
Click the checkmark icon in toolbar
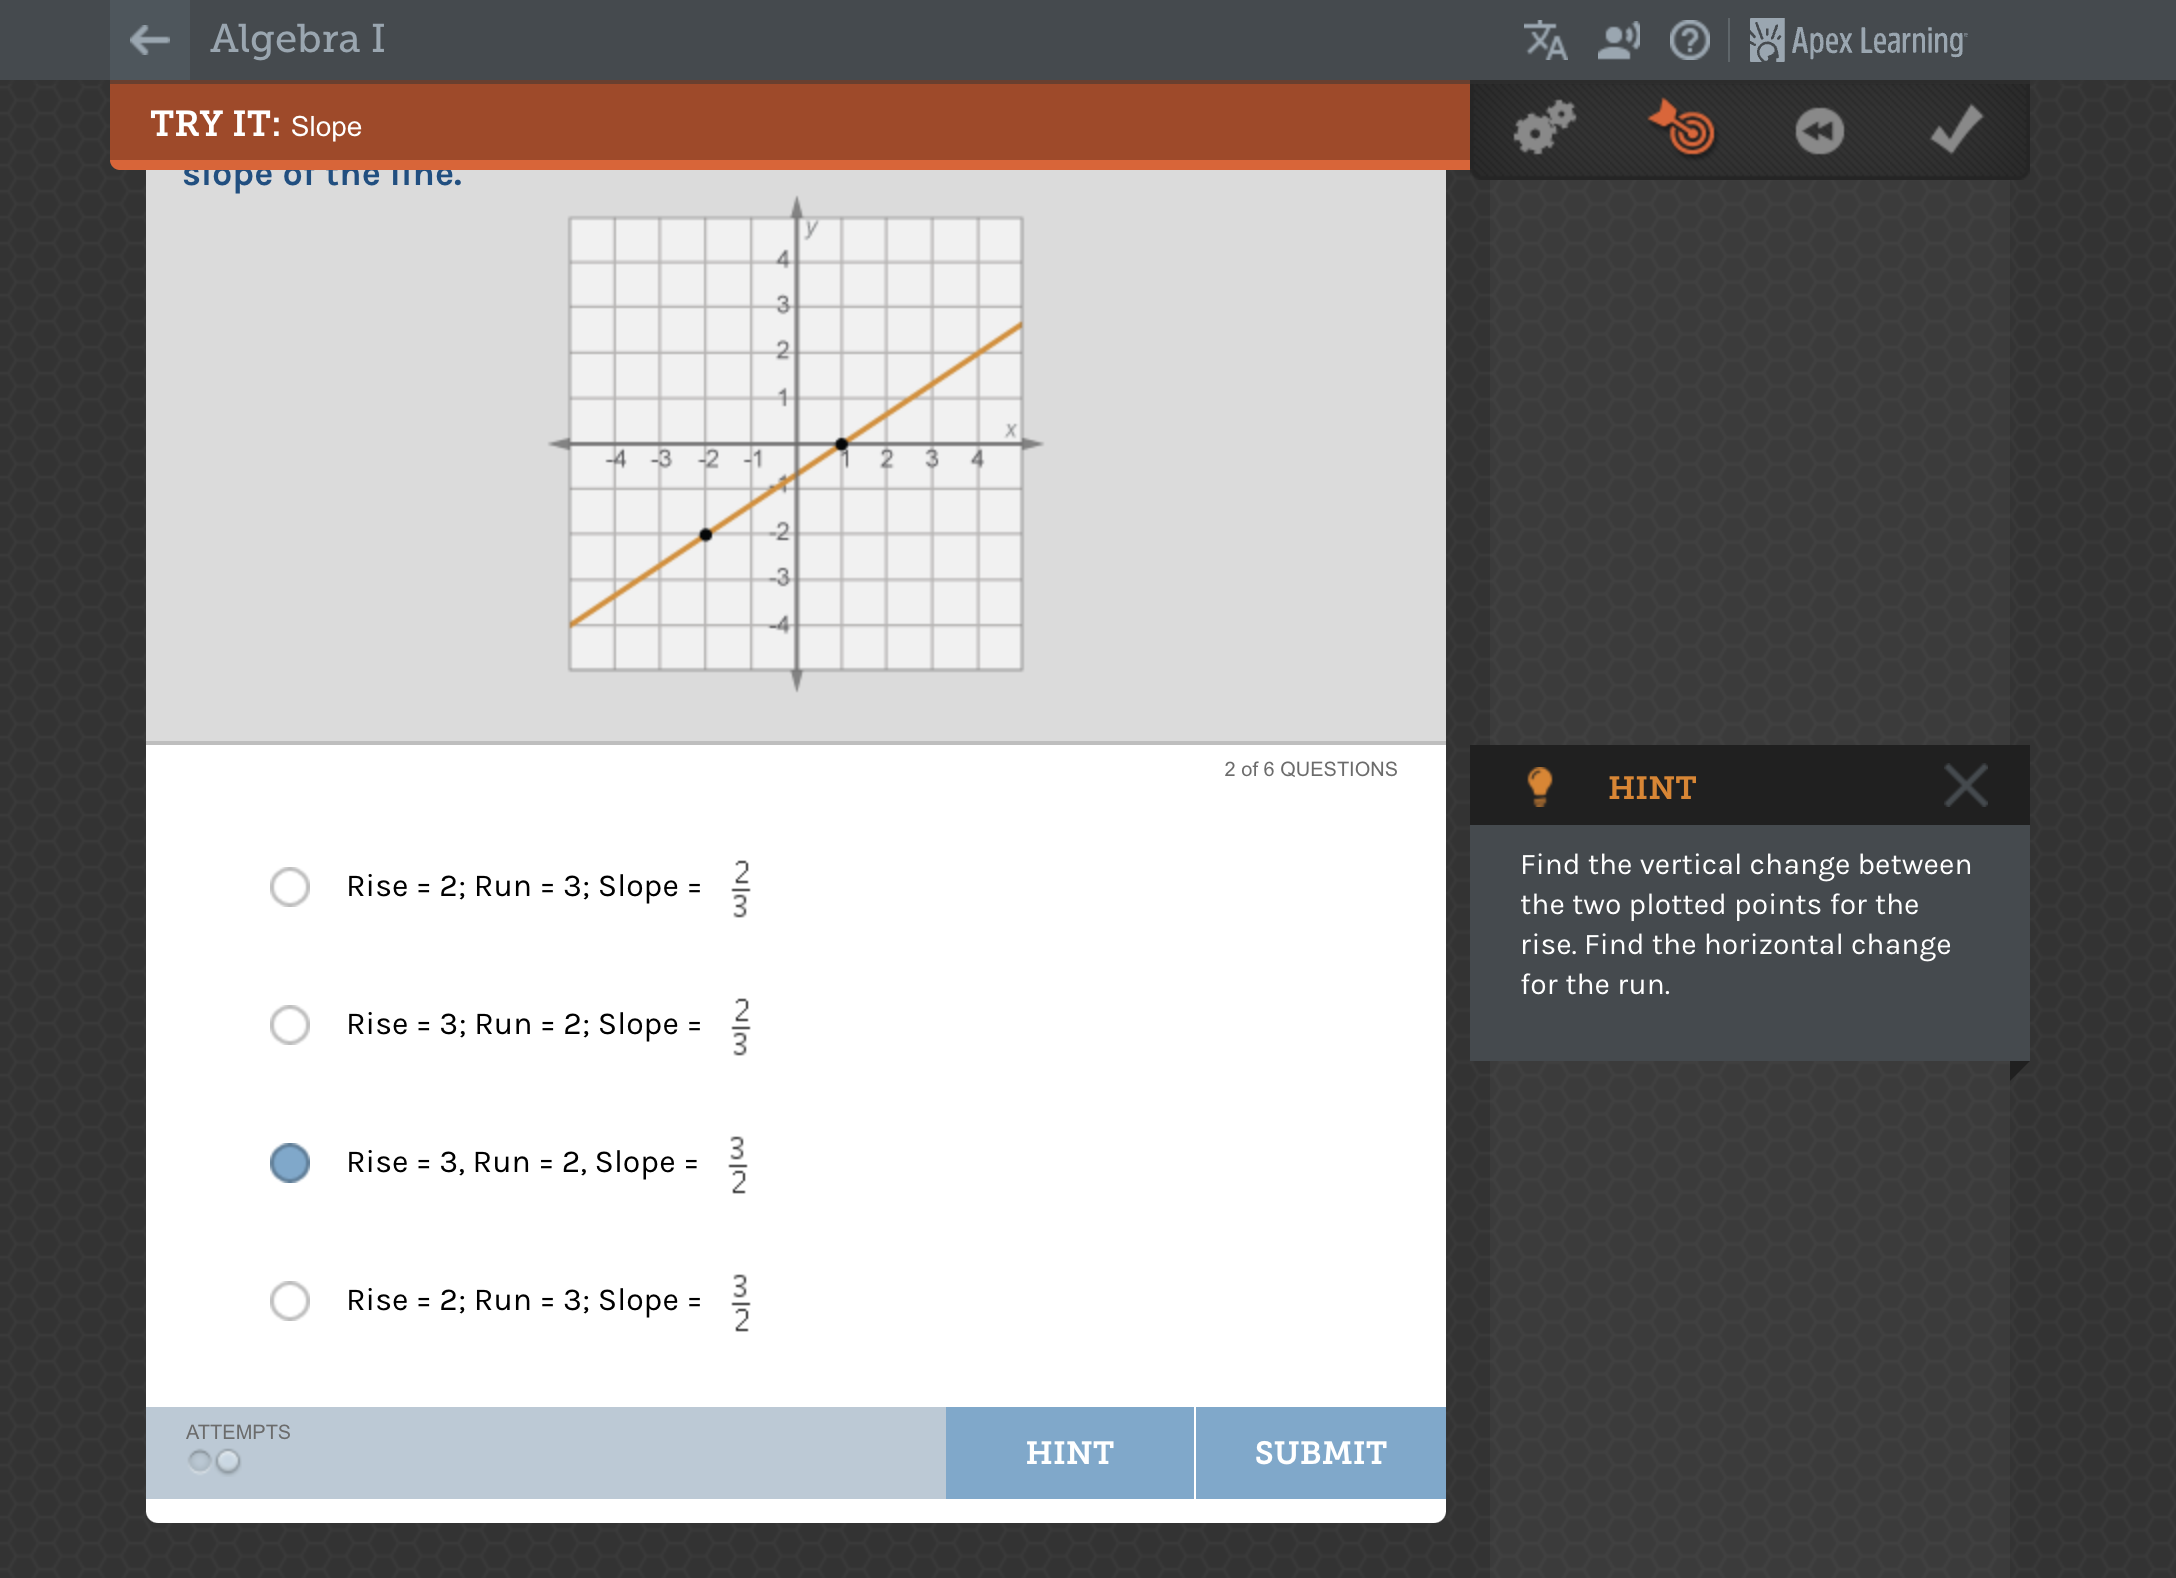click(x=1955, y=128)
